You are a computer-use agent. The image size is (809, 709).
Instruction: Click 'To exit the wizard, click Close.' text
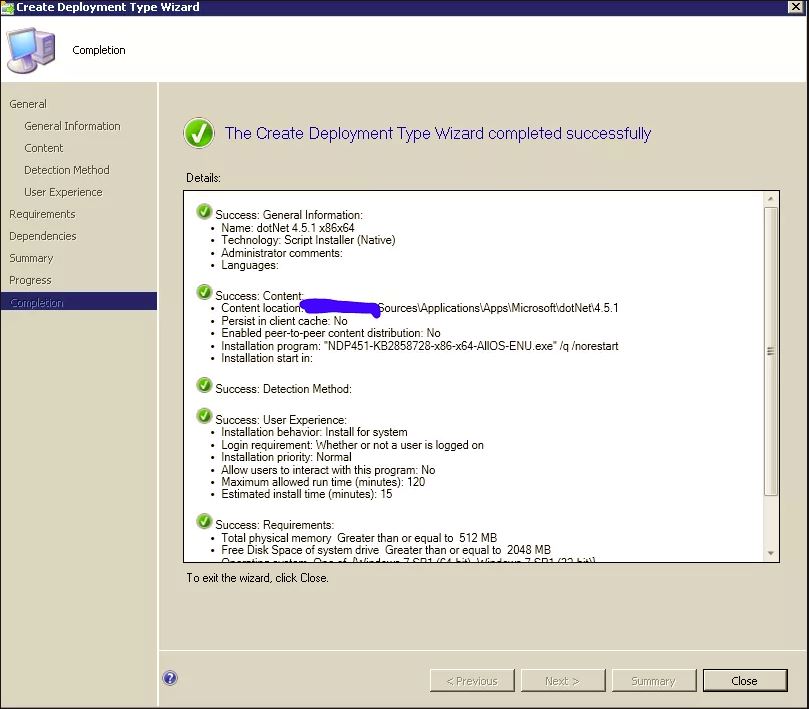pos(257,578)
